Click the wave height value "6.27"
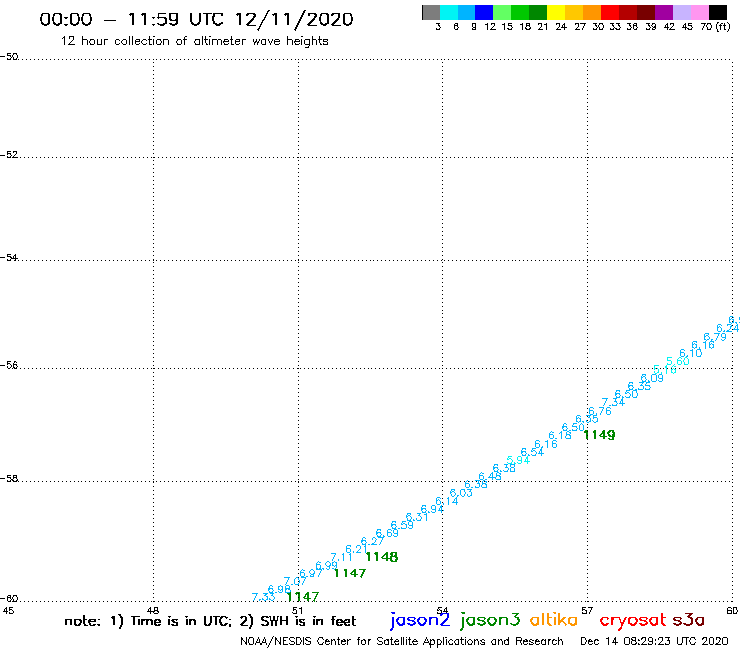The image size is (740, 650). [x=372, y=541]
